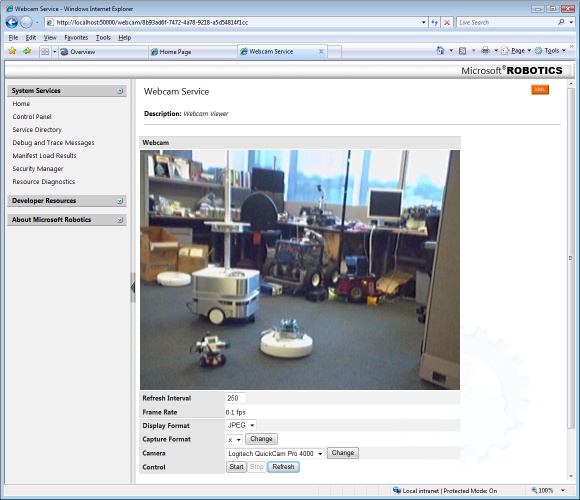The width and height of the screenshot is (580, 500).
Task: Click the toolbar overflow chevron
Action: (x=572, y=47)
